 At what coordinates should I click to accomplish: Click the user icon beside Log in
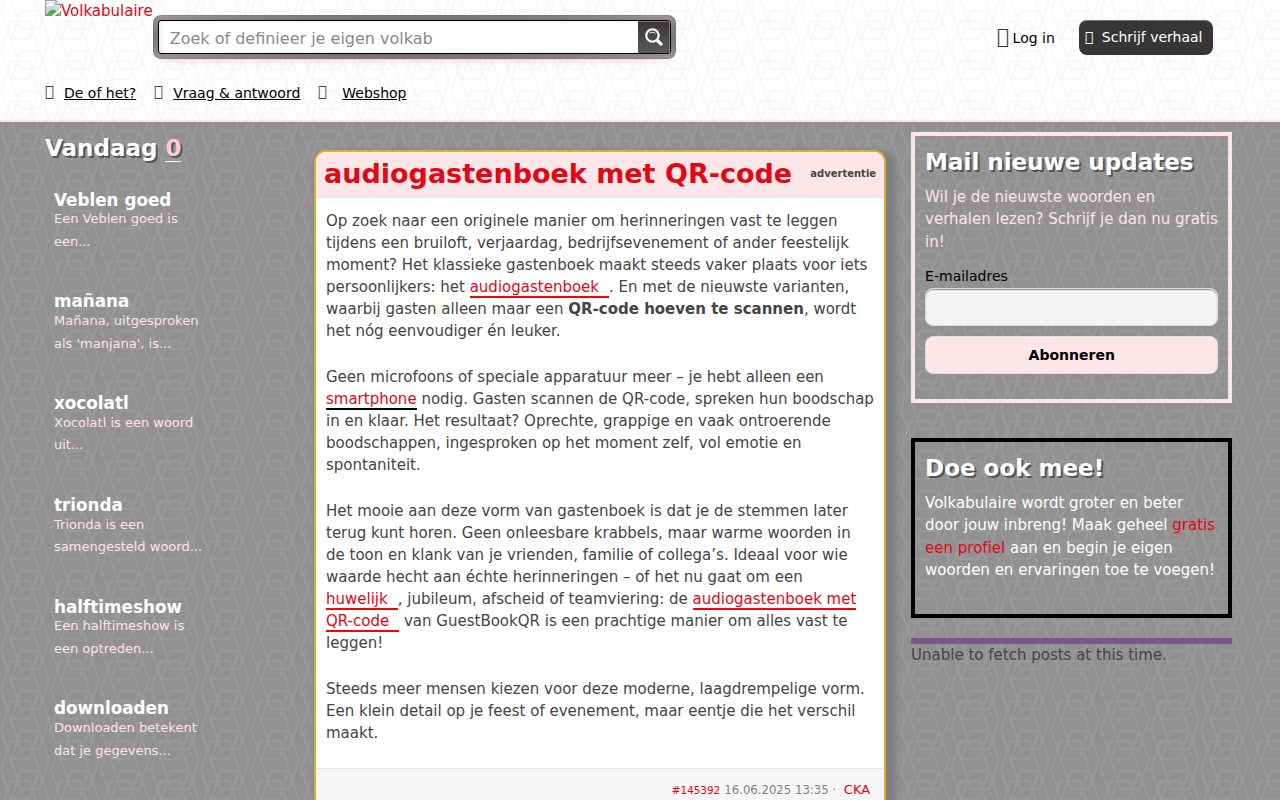[1003, 38]
